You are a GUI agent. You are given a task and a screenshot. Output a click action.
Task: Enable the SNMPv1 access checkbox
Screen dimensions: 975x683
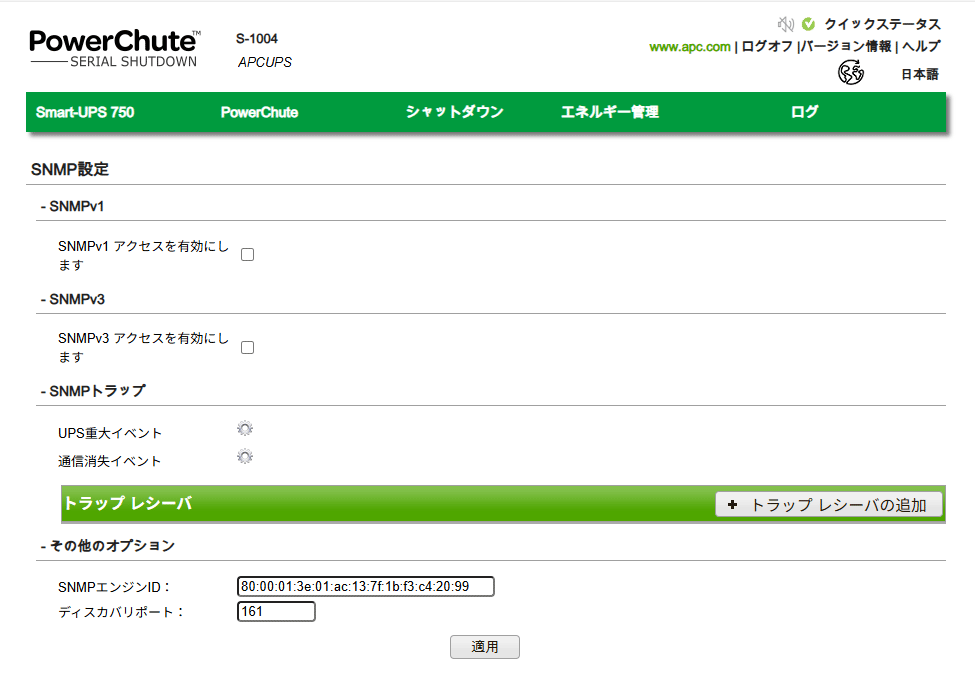coord(247,254)
